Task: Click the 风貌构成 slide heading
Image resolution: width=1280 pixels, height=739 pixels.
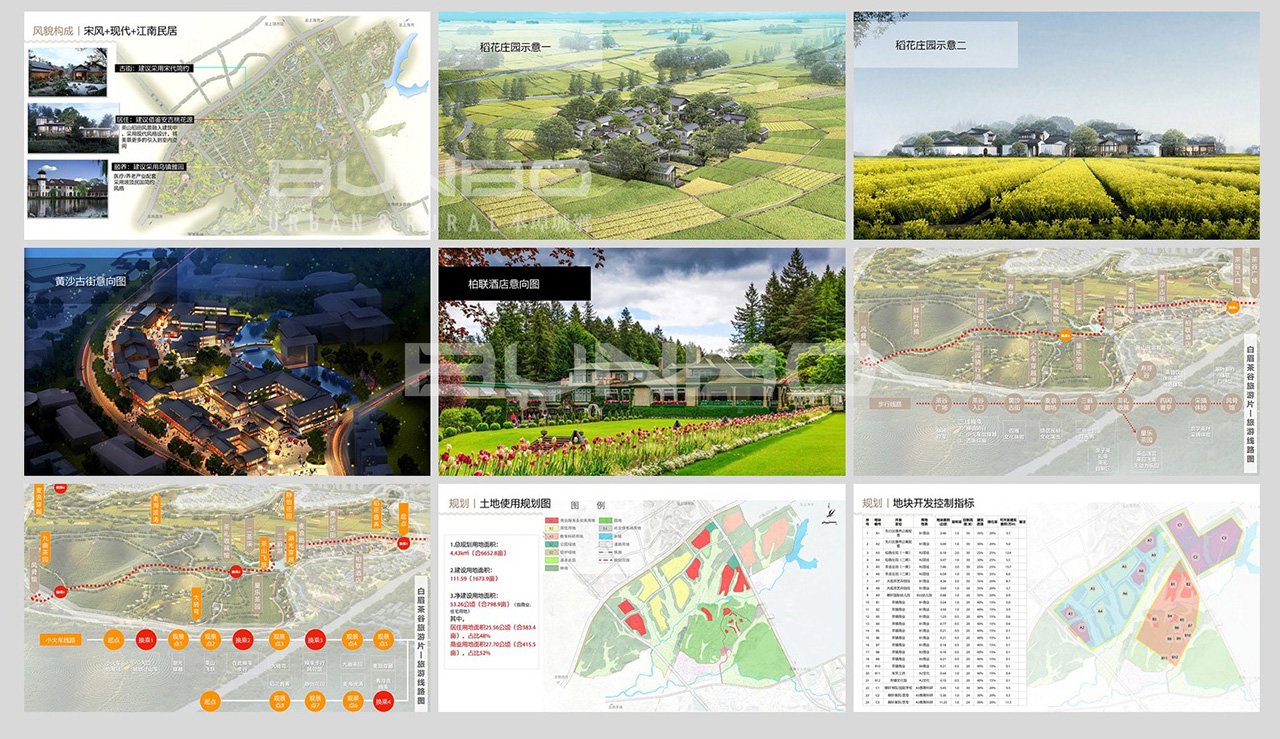Action: (x=55, y=31)
